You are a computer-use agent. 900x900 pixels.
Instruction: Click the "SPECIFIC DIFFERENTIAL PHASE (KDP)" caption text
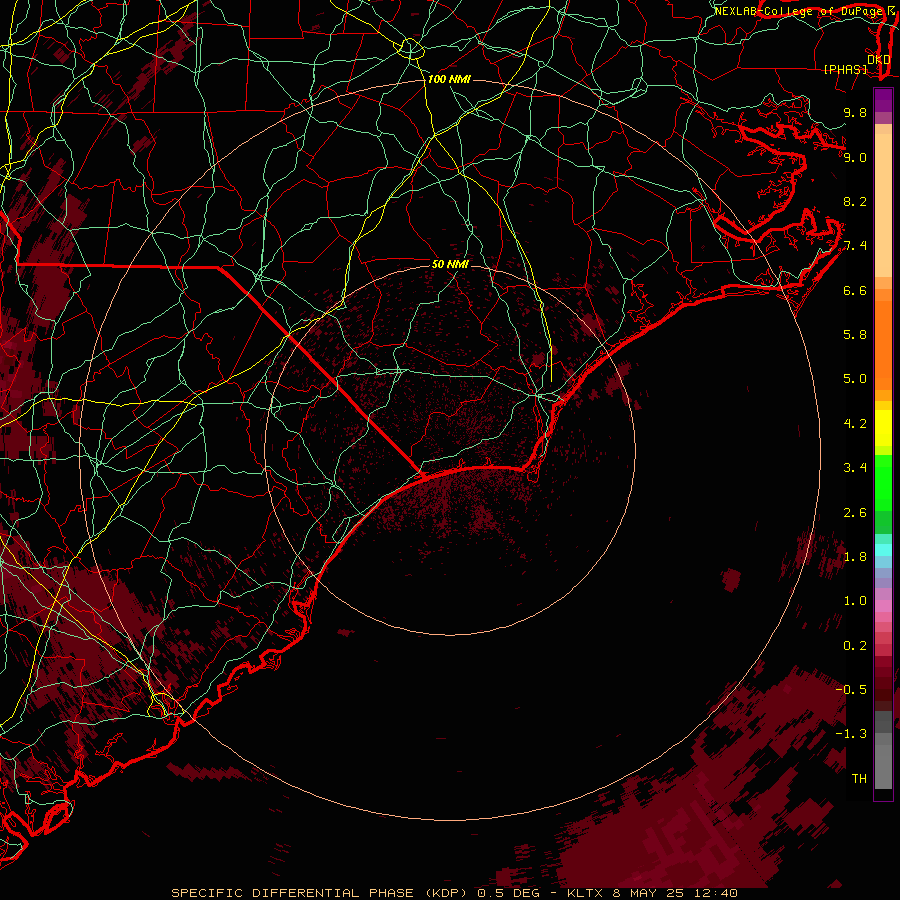point(321,893)
